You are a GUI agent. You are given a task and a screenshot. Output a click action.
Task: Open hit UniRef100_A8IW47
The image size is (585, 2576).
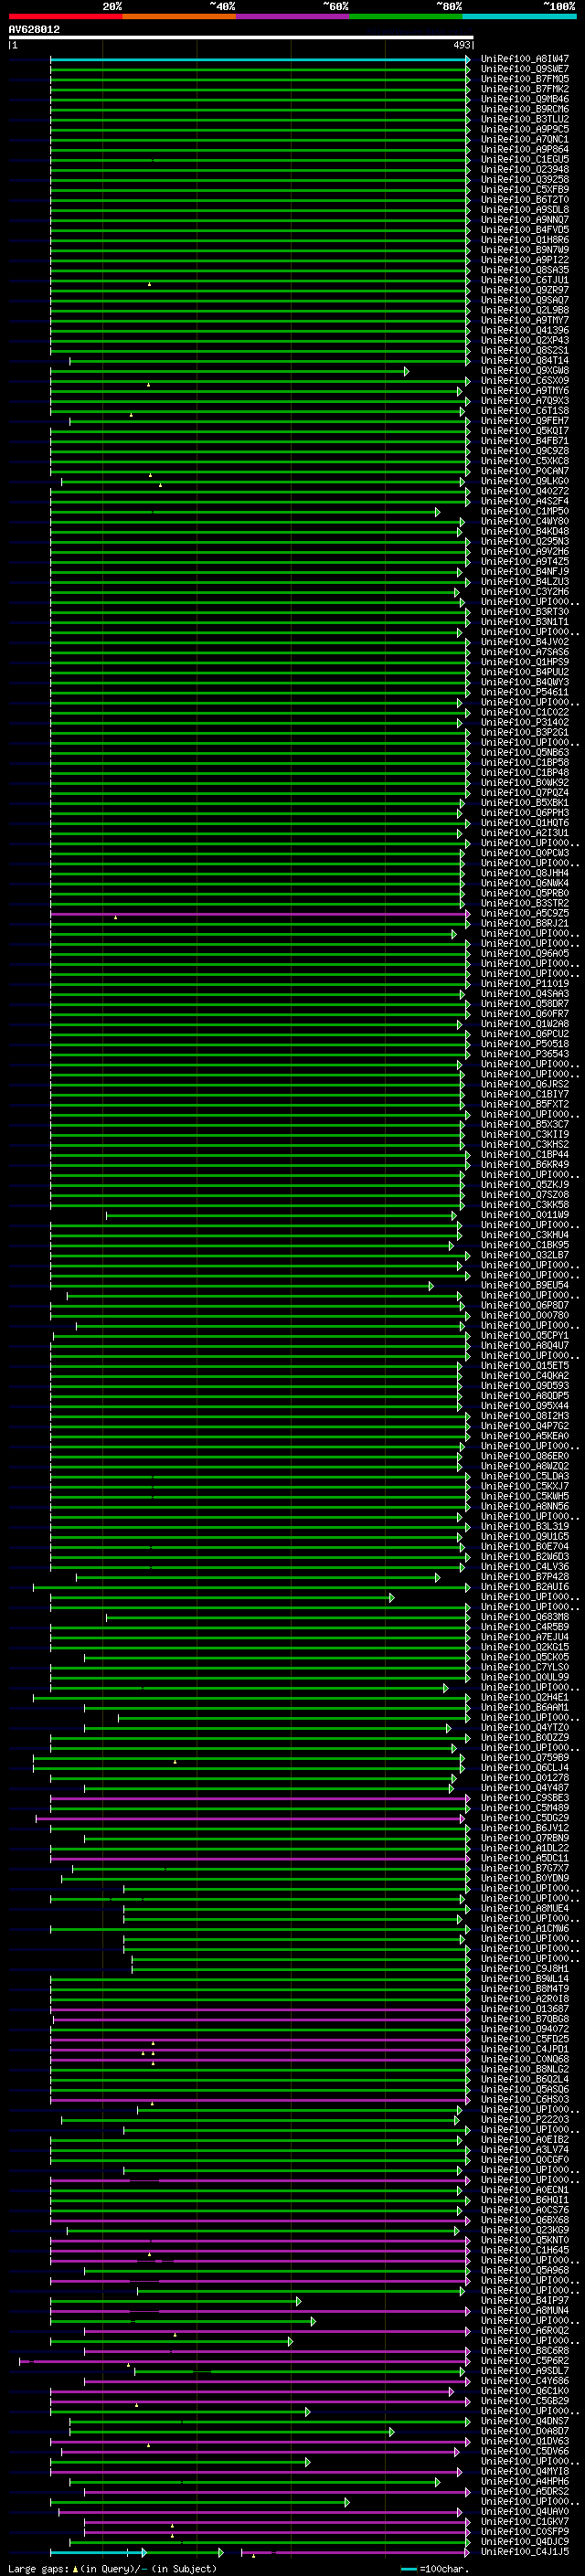coord(524,59)
